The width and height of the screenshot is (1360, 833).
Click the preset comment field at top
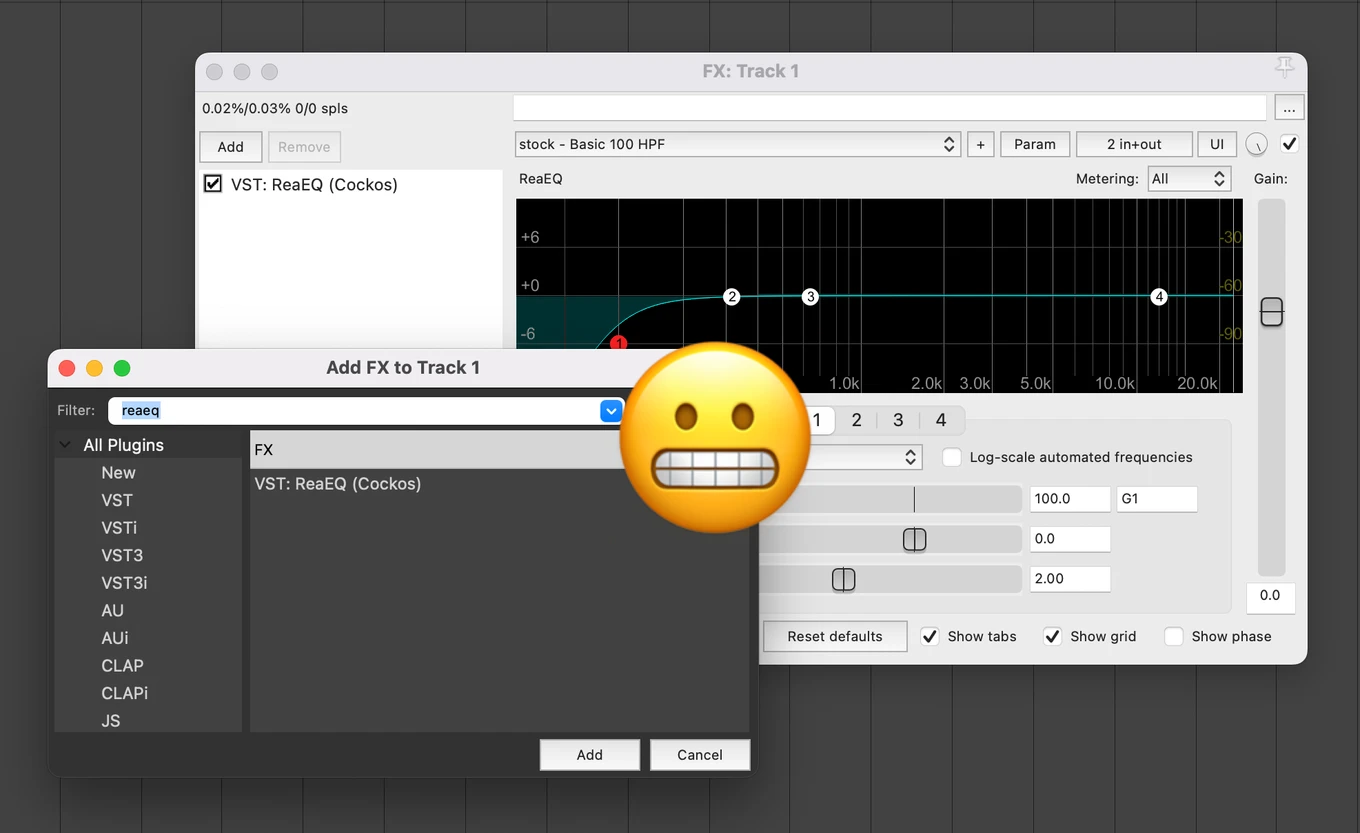889,108
